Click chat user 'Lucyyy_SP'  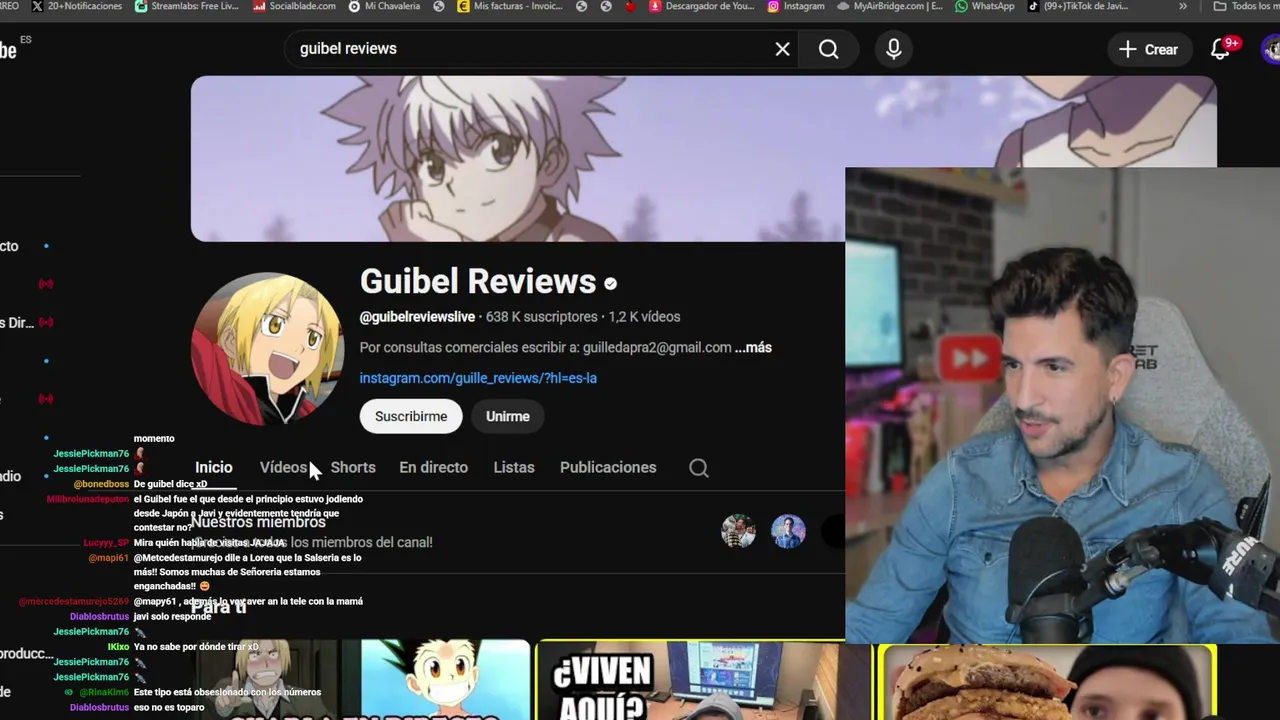click(106, 543)
